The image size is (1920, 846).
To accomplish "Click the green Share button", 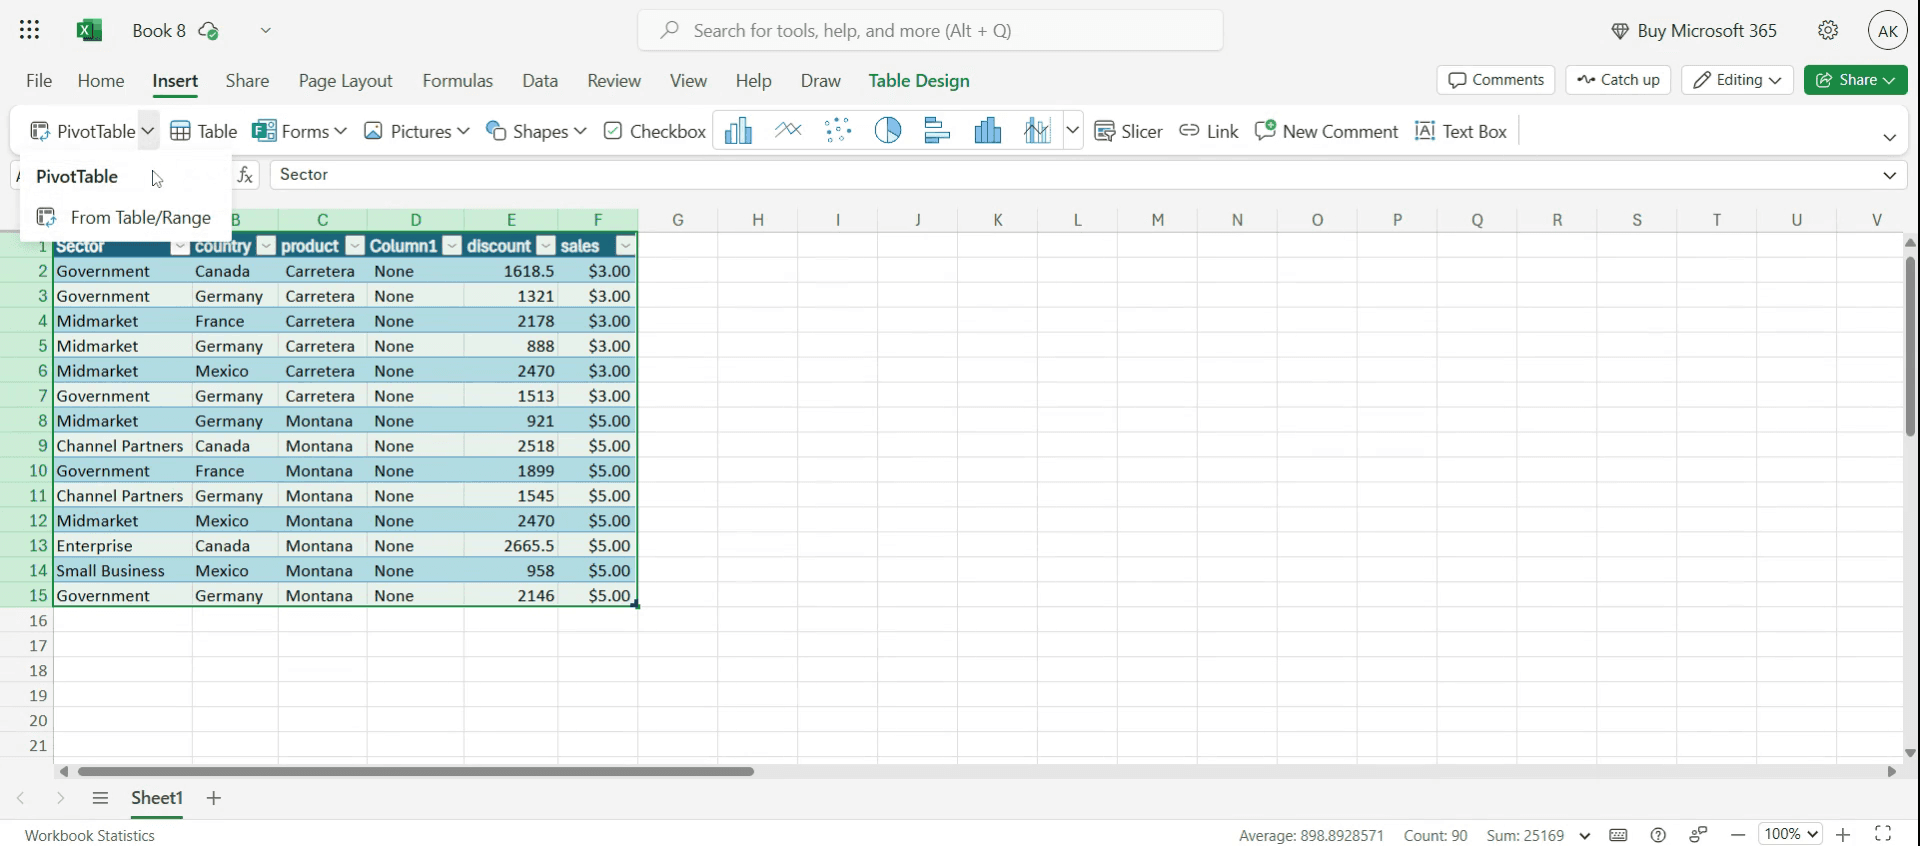I will coord(1856,80).
